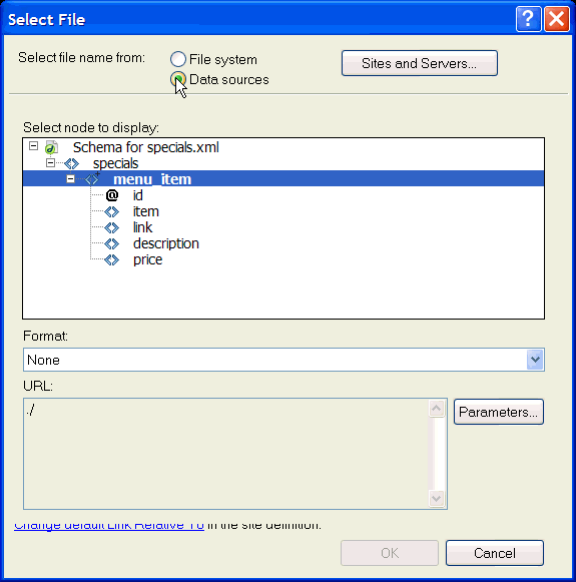Click the @ attribute icon for id
This screenshot has width=576, height=582.
click(112, 195)
